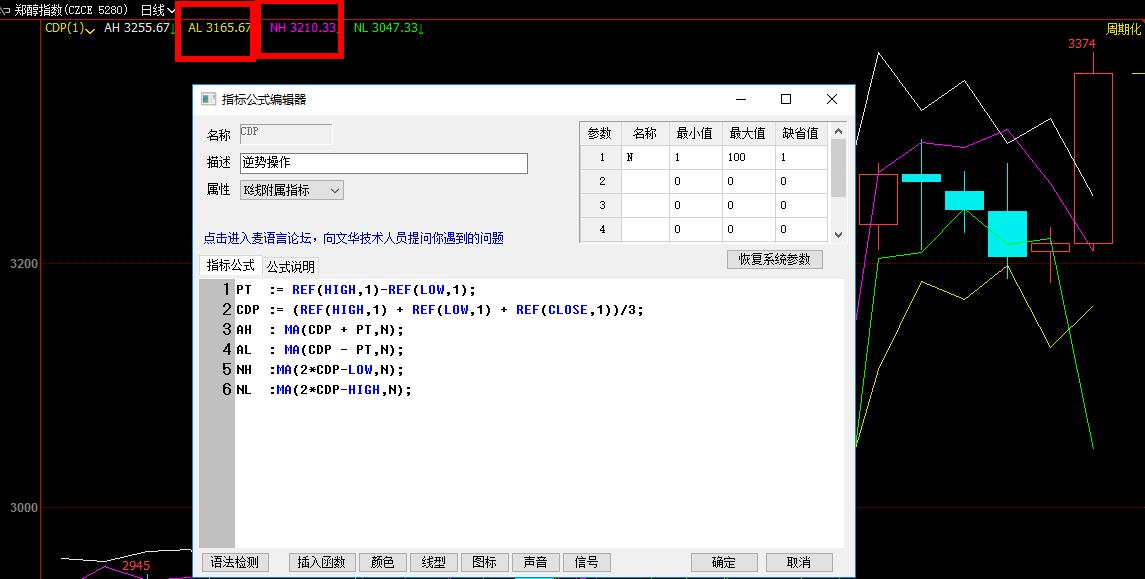The height and width of the screenshot is (579, 1145).
Task: Click formula line 6 NL expression
Action: point(323,390)
